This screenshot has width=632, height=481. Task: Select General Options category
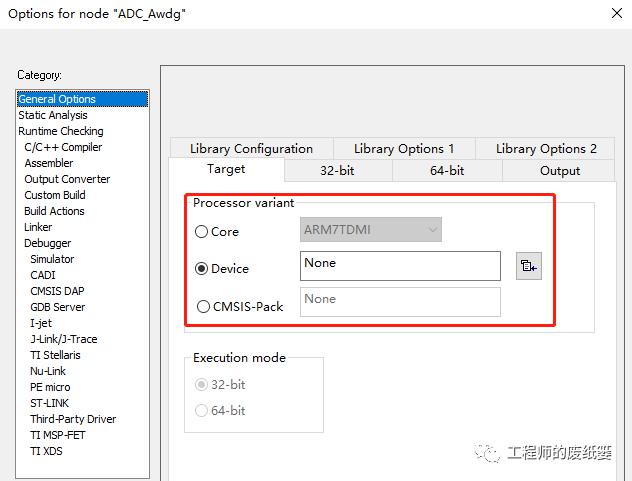[83, 99]
